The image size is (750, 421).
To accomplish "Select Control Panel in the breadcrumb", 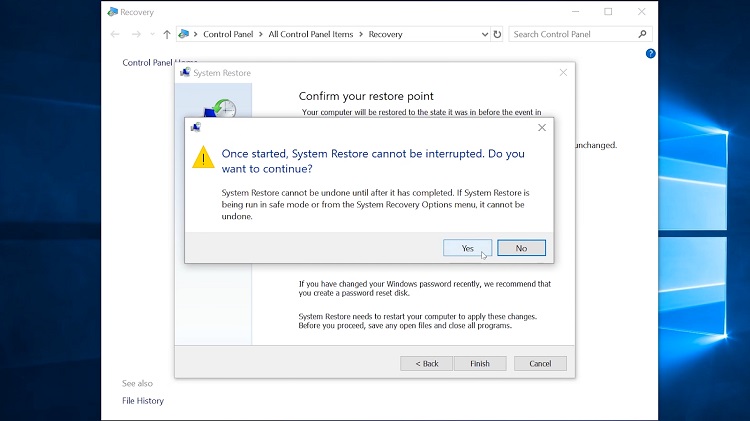I will pyautogui.click(x=228, y=34).
